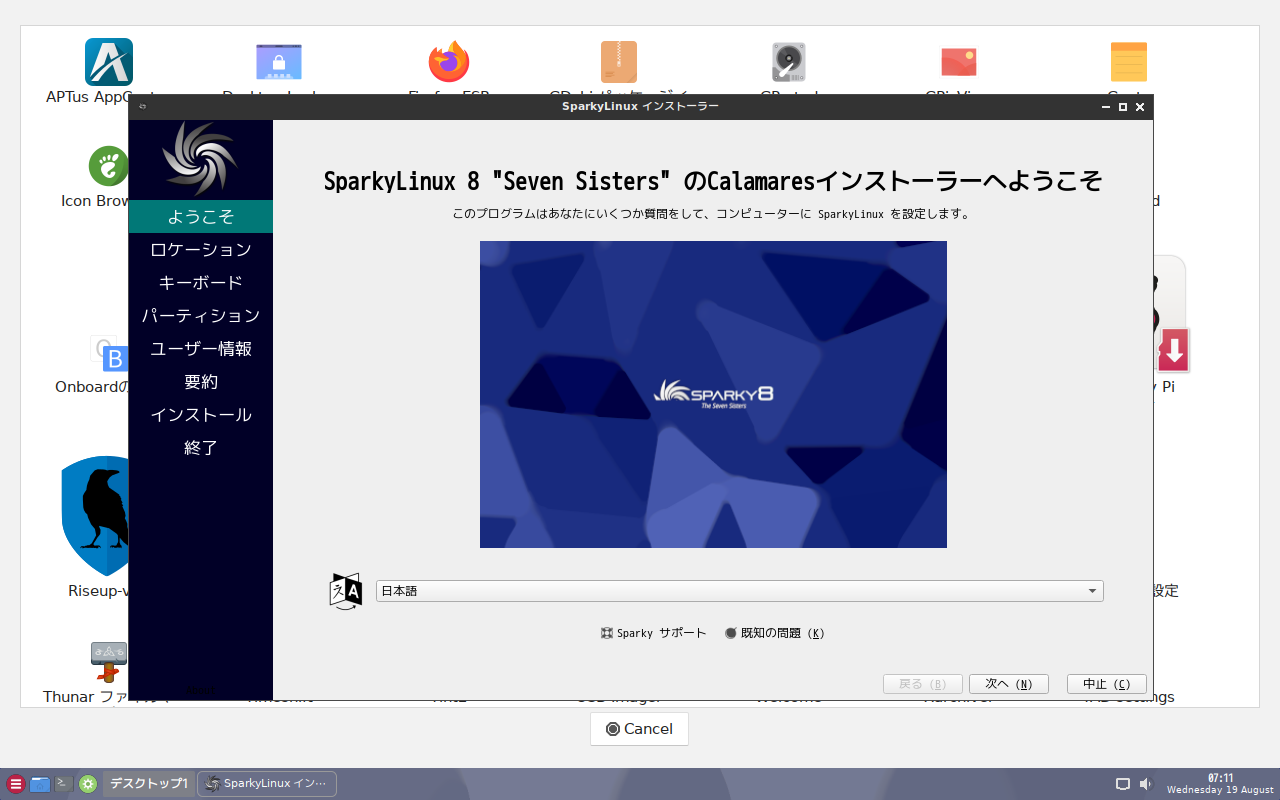Open the installer window menu icon in the title bar
The image size is (1280, 800).
(143, 107)
